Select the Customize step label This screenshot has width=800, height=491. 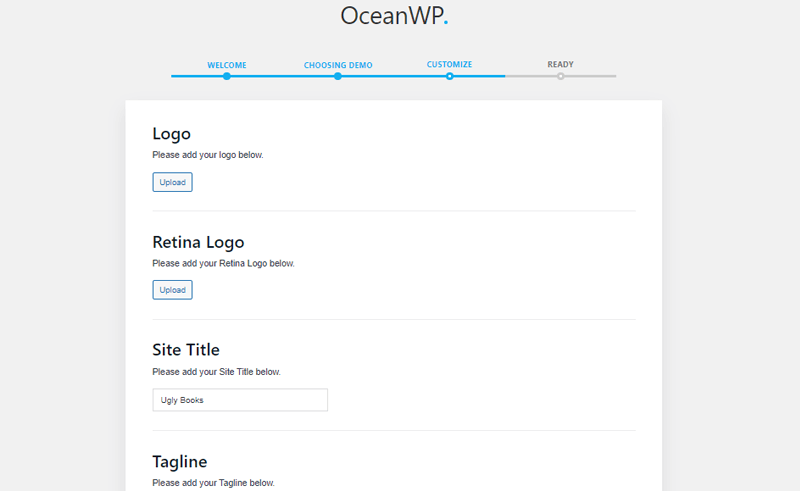click(449, 64)
